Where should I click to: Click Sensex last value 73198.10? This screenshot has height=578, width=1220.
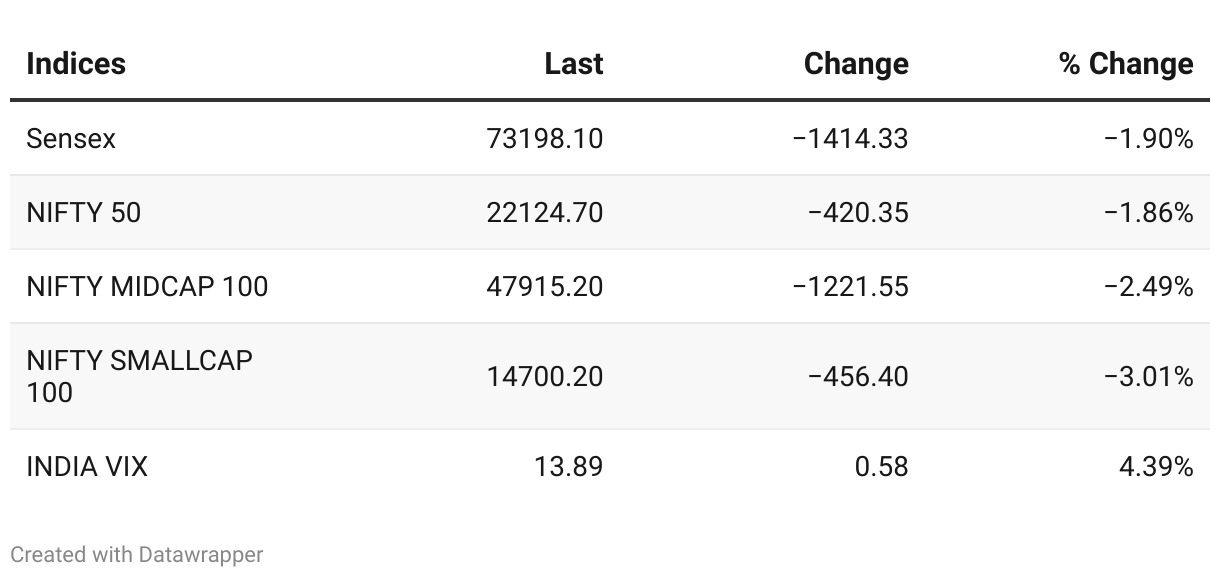545,138
